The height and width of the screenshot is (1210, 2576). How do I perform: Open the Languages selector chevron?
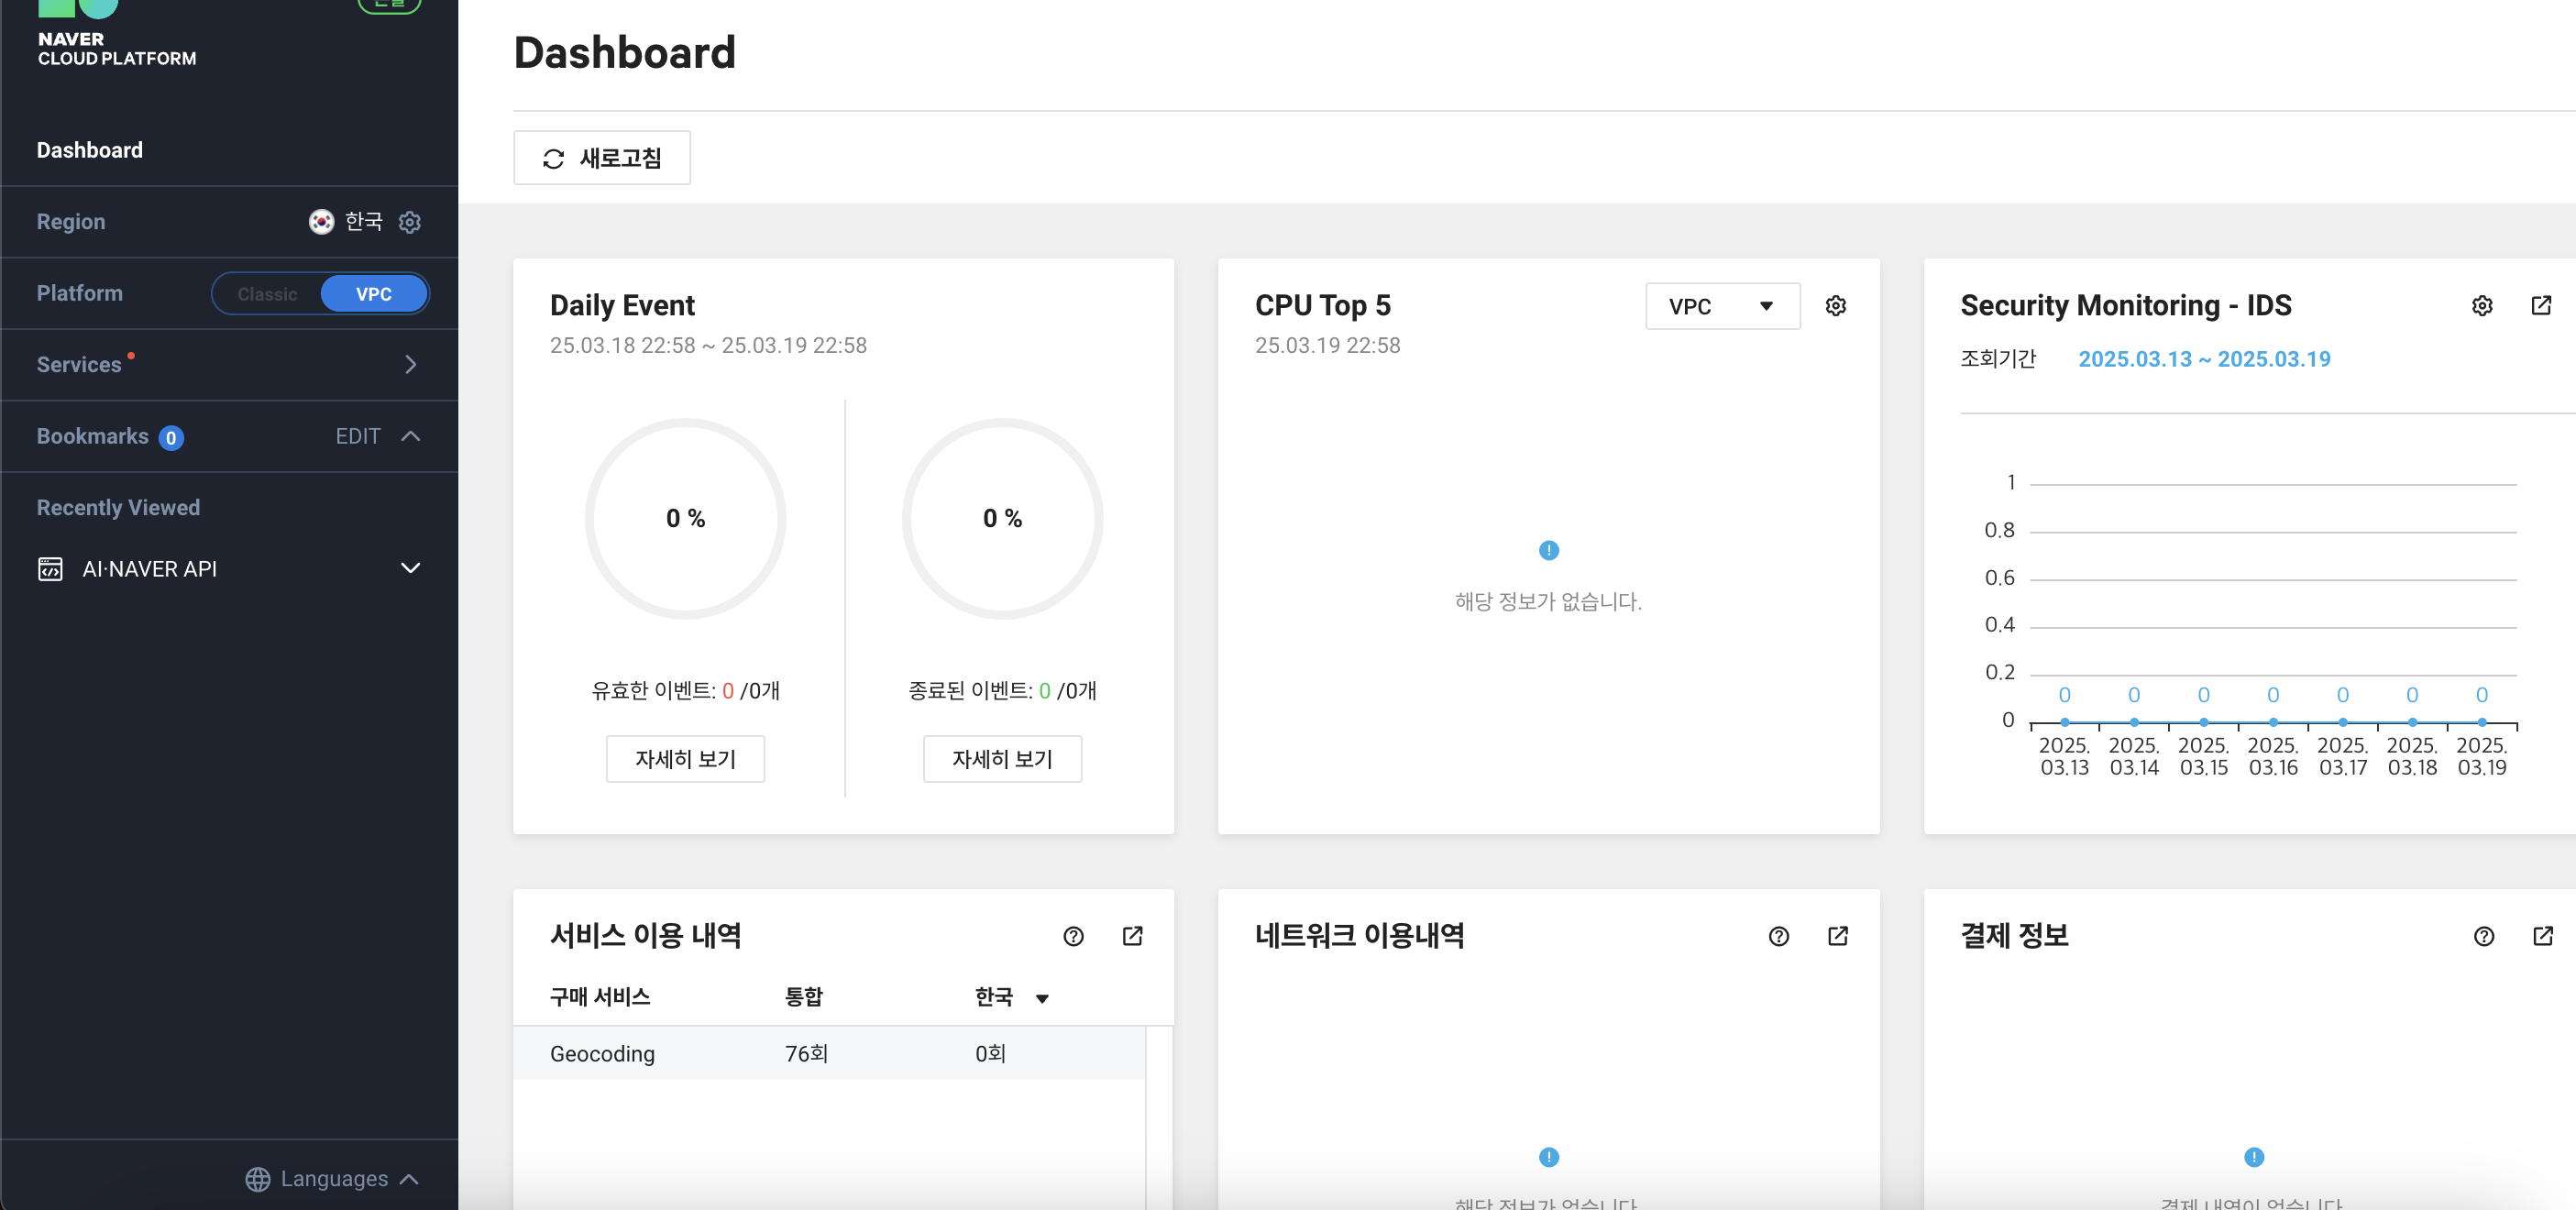[409, 1179]
